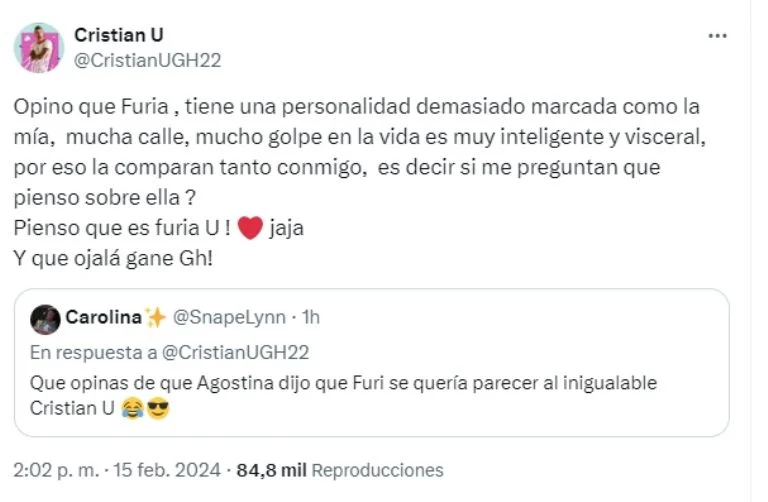768x502 pixels.
Task: Click Cristian U's profile avatar
Action: (39, 47)
